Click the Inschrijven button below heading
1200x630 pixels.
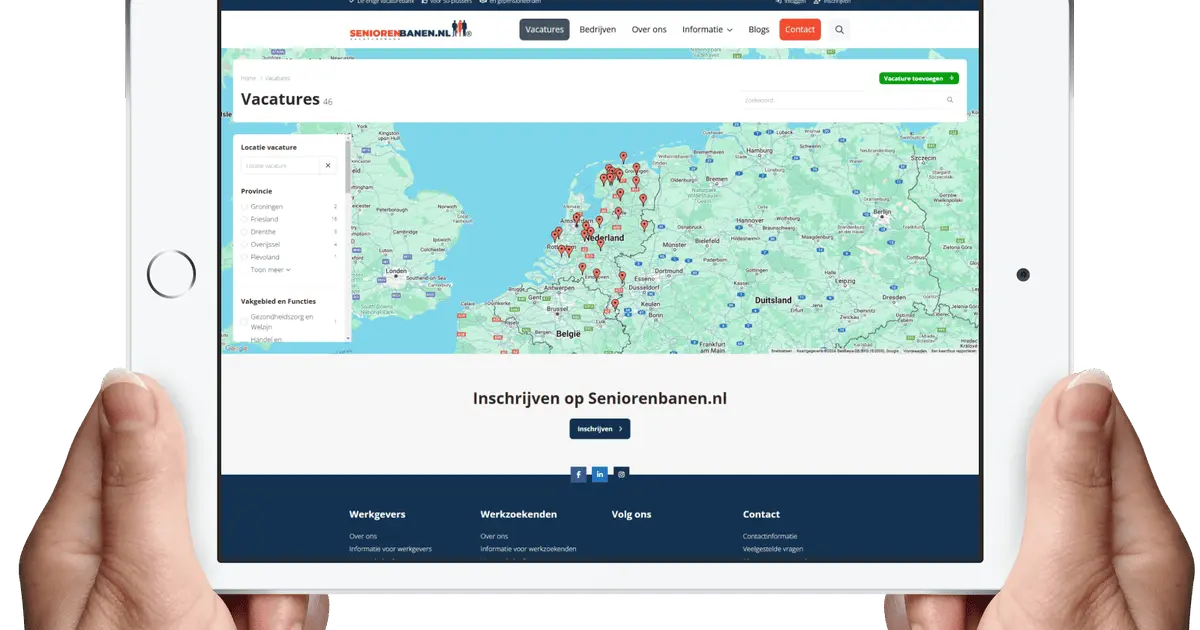pyautogui.click(x=600, y=429)
